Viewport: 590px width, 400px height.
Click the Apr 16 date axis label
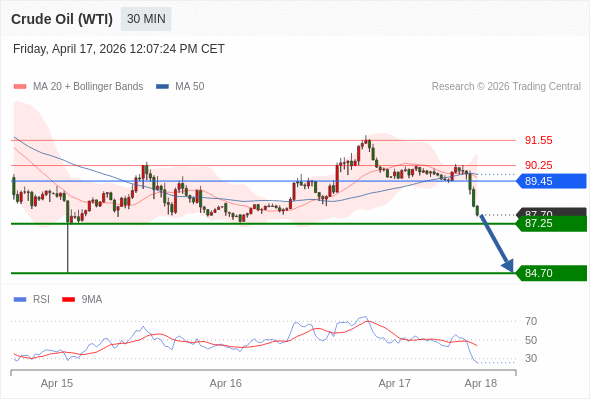click(225, 383)
